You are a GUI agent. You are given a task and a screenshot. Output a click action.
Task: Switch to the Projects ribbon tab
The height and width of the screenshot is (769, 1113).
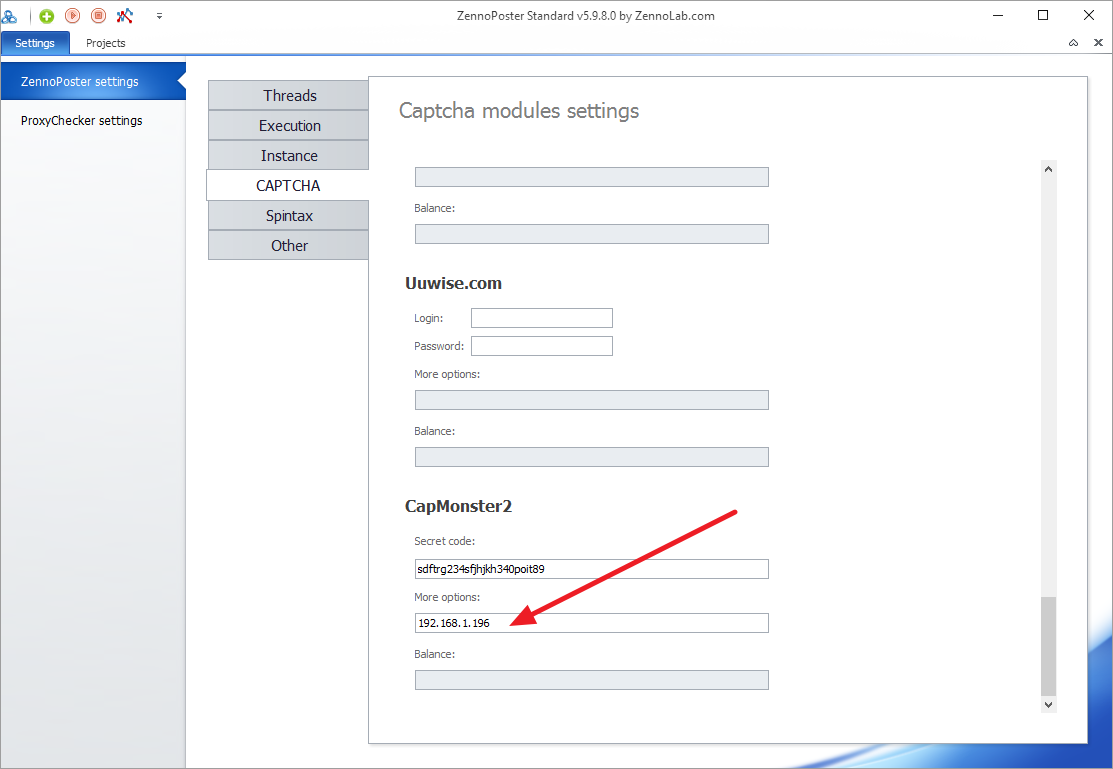pos(106,43)
